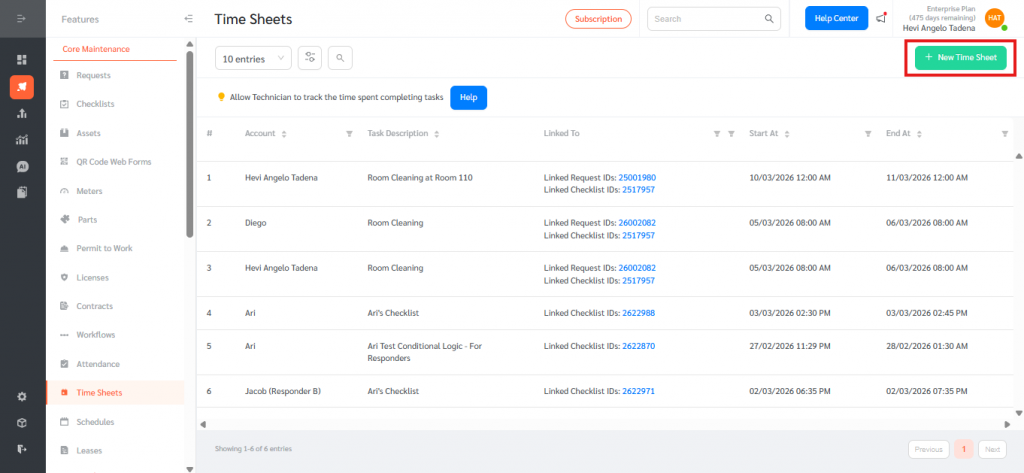The width and height of the screenshot is (1024, 473).
Task: Click the logout icon at bottom left
Action: [22, 449]
